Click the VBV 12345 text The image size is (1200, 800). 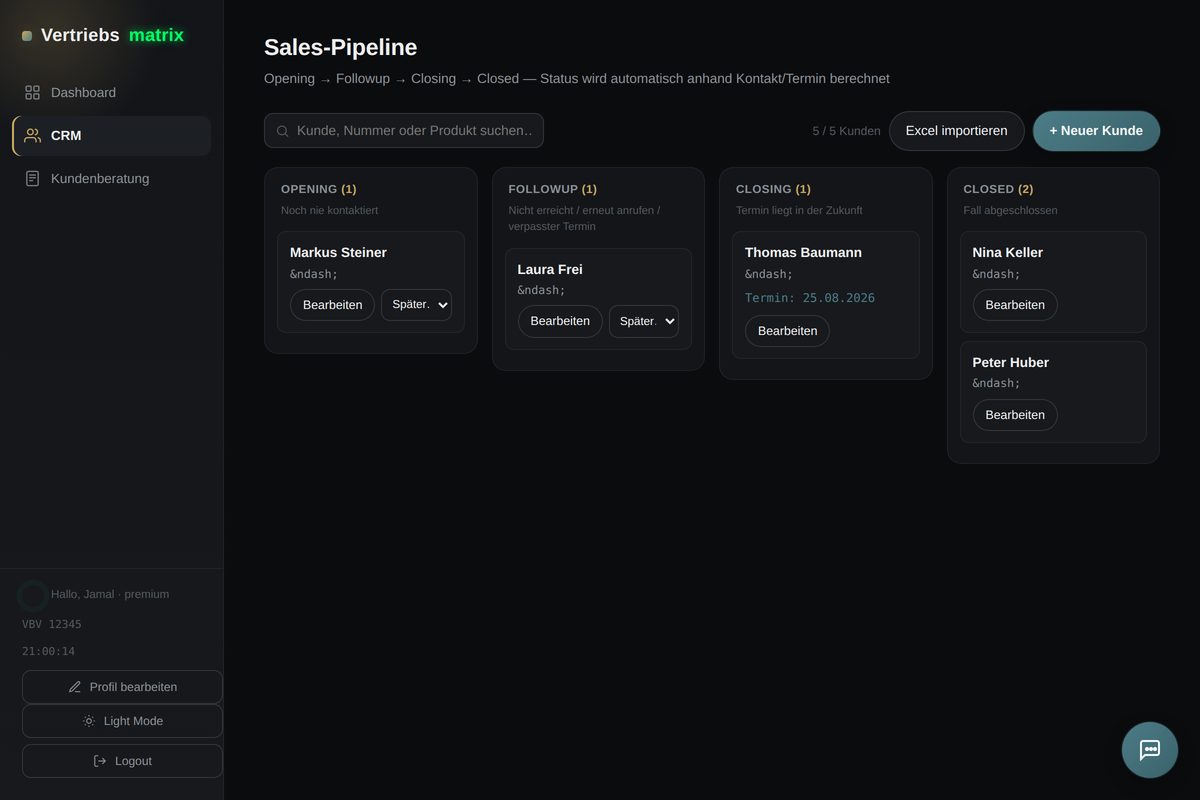pyautogui.click(x=52, y=624)
